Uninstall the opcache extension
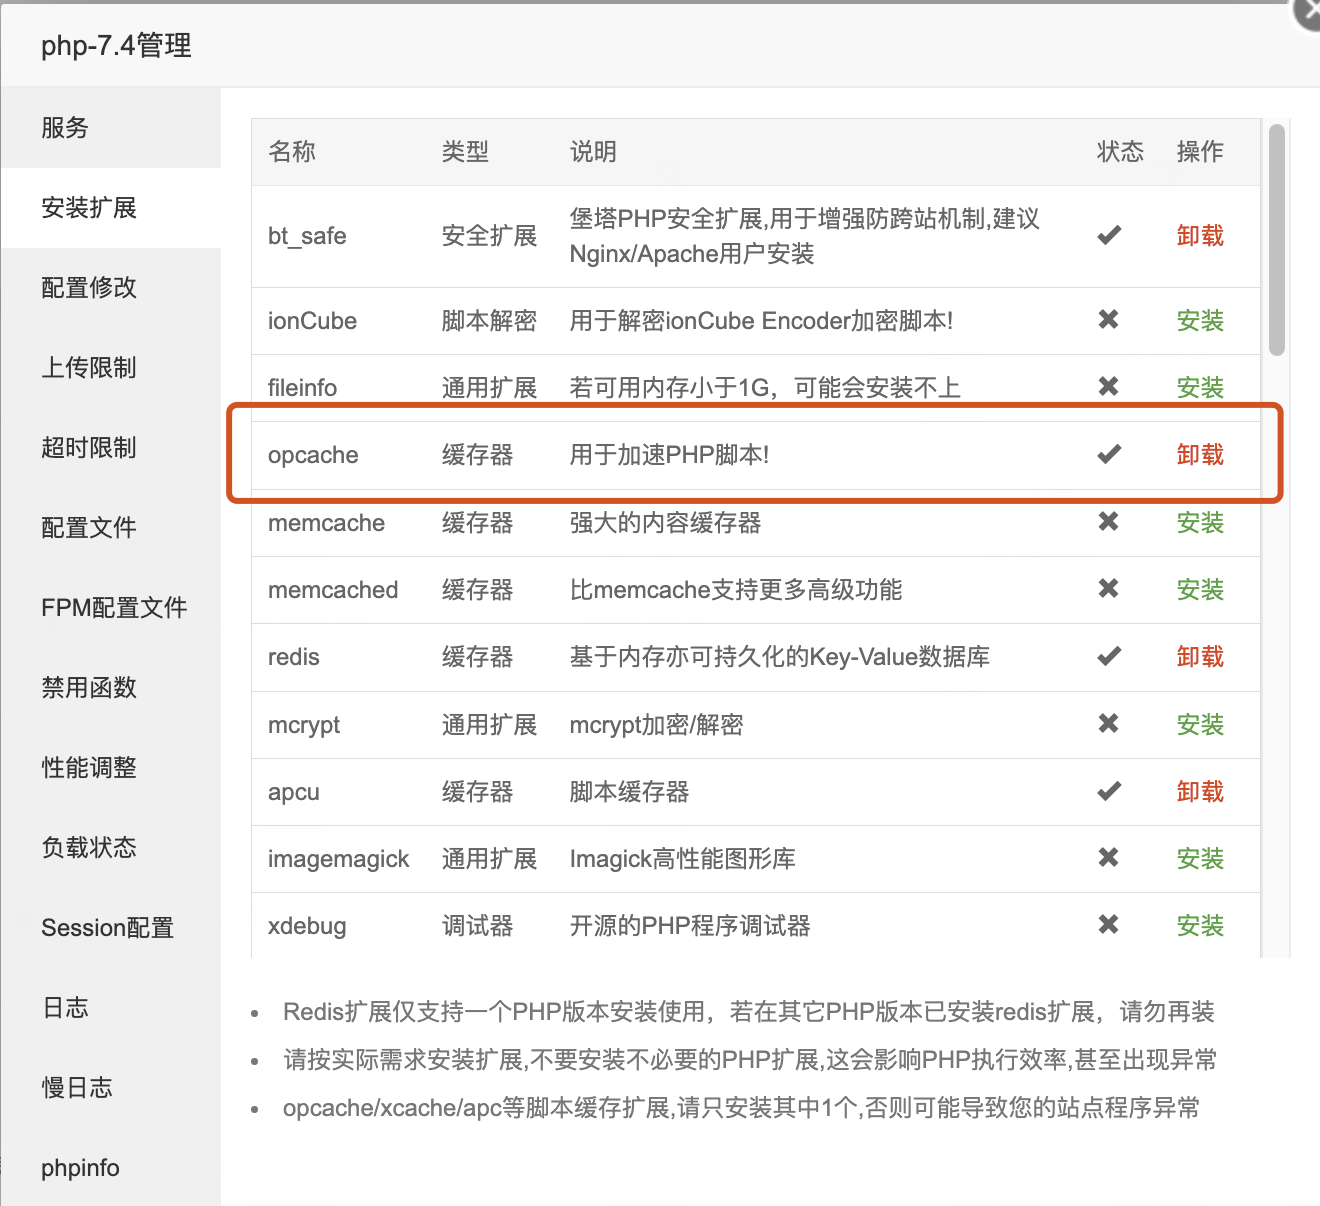The image size is (1320, 1206). click(x=1200, y=455)
